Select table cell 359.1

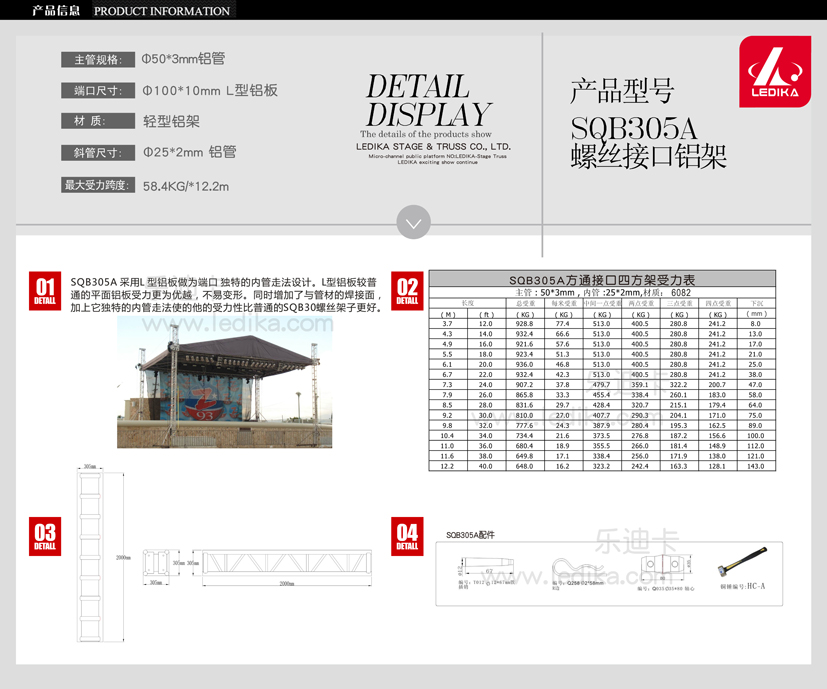pyautogui.click(x=640, y=385)
